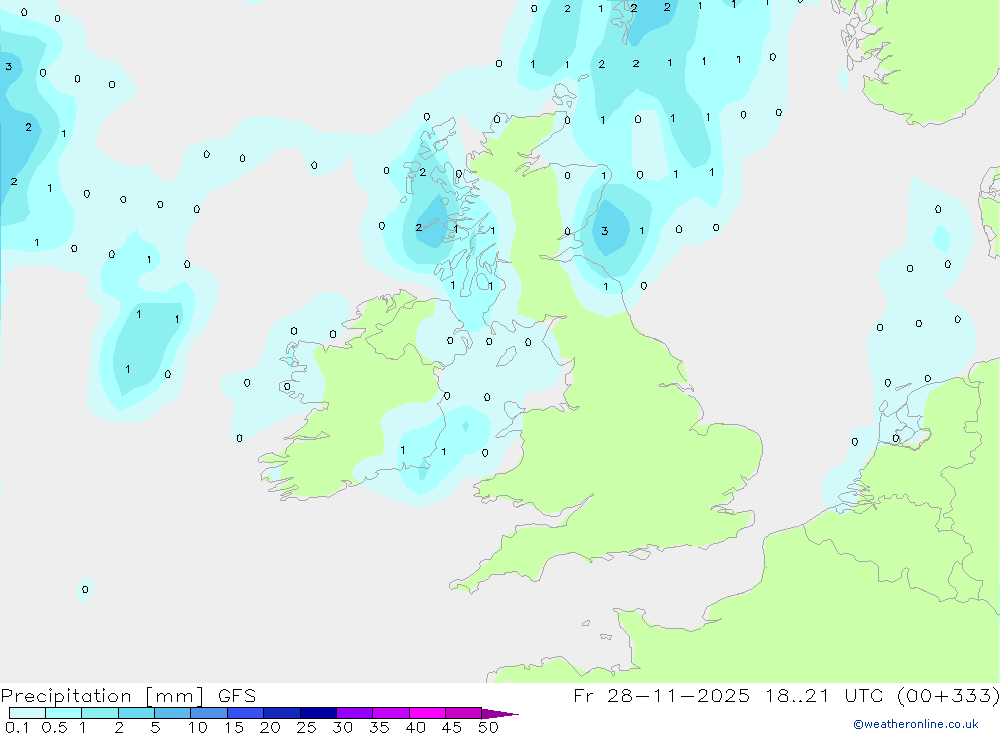The image size is (1000, 733).
Task: Click the 45–50 mm legend color swatch
Action: tap(463, 713)
